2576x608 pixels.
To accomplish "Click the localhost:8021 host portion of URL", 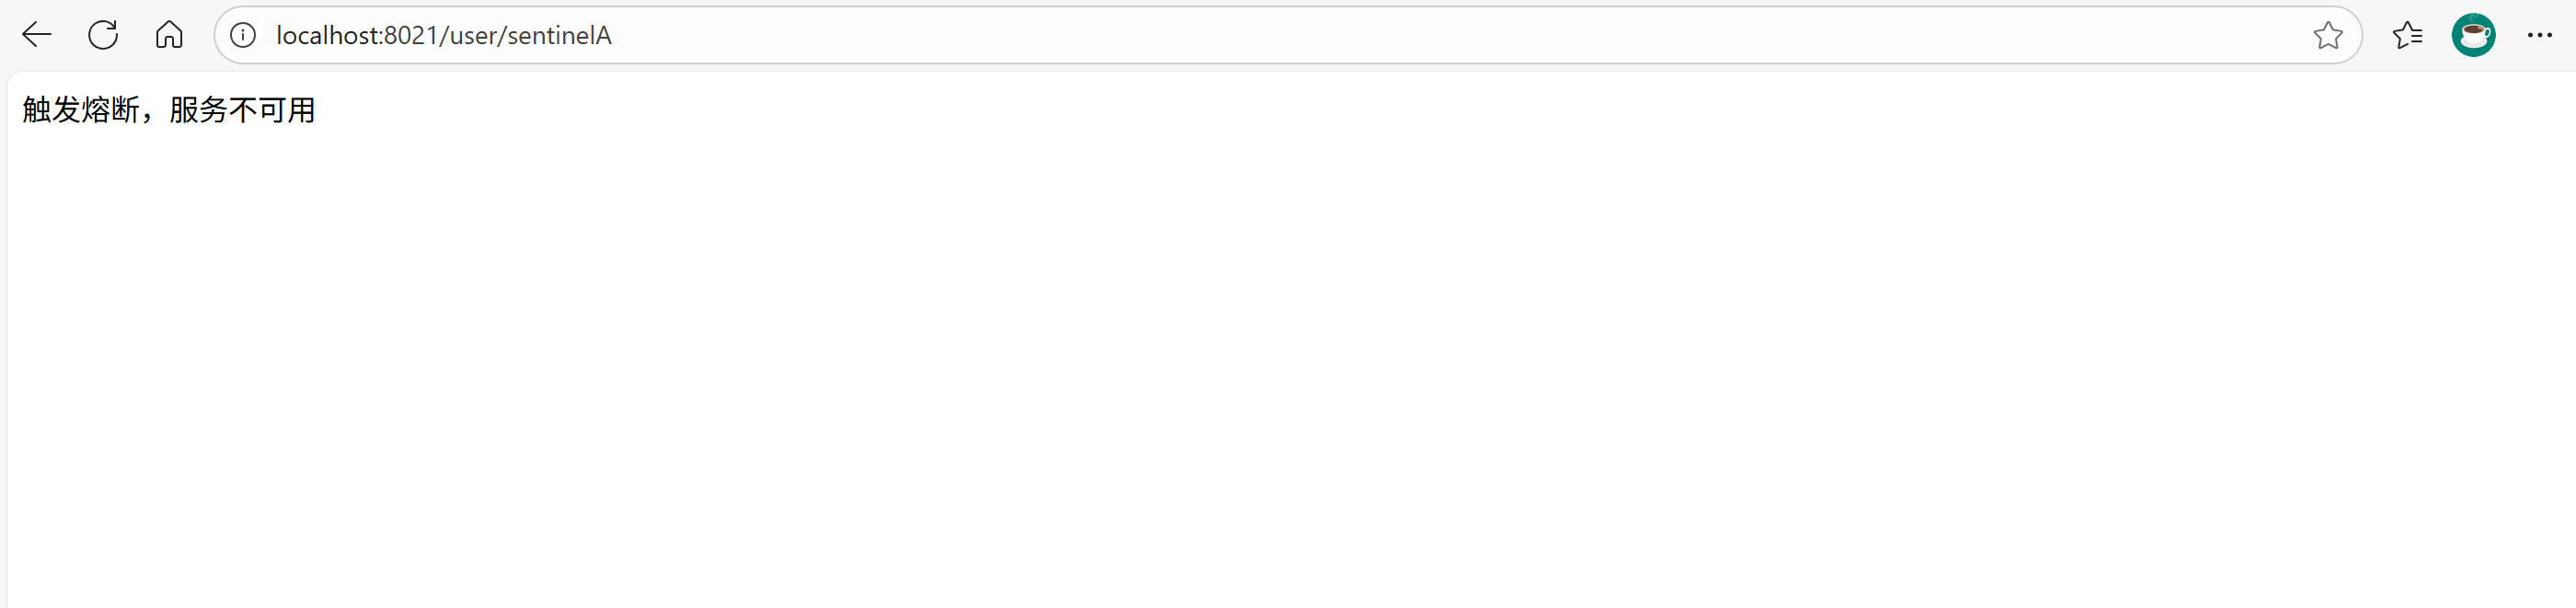I will (357, 35).
